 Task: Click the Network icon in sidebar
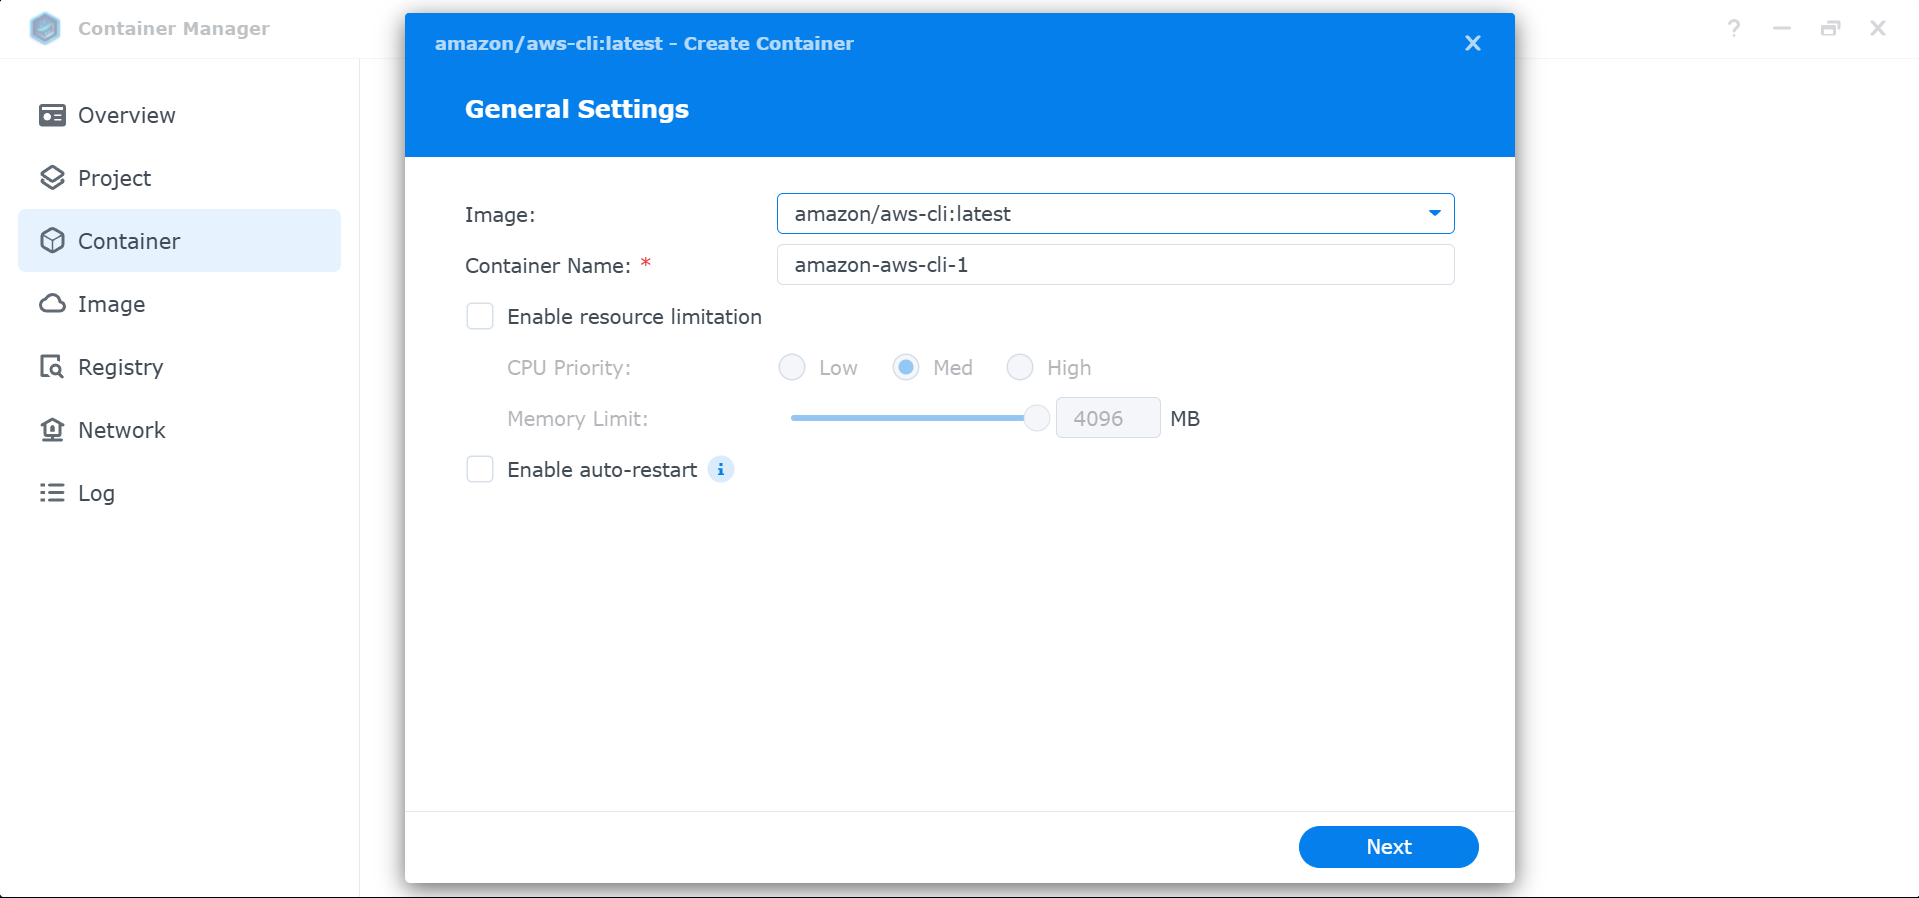52,430
